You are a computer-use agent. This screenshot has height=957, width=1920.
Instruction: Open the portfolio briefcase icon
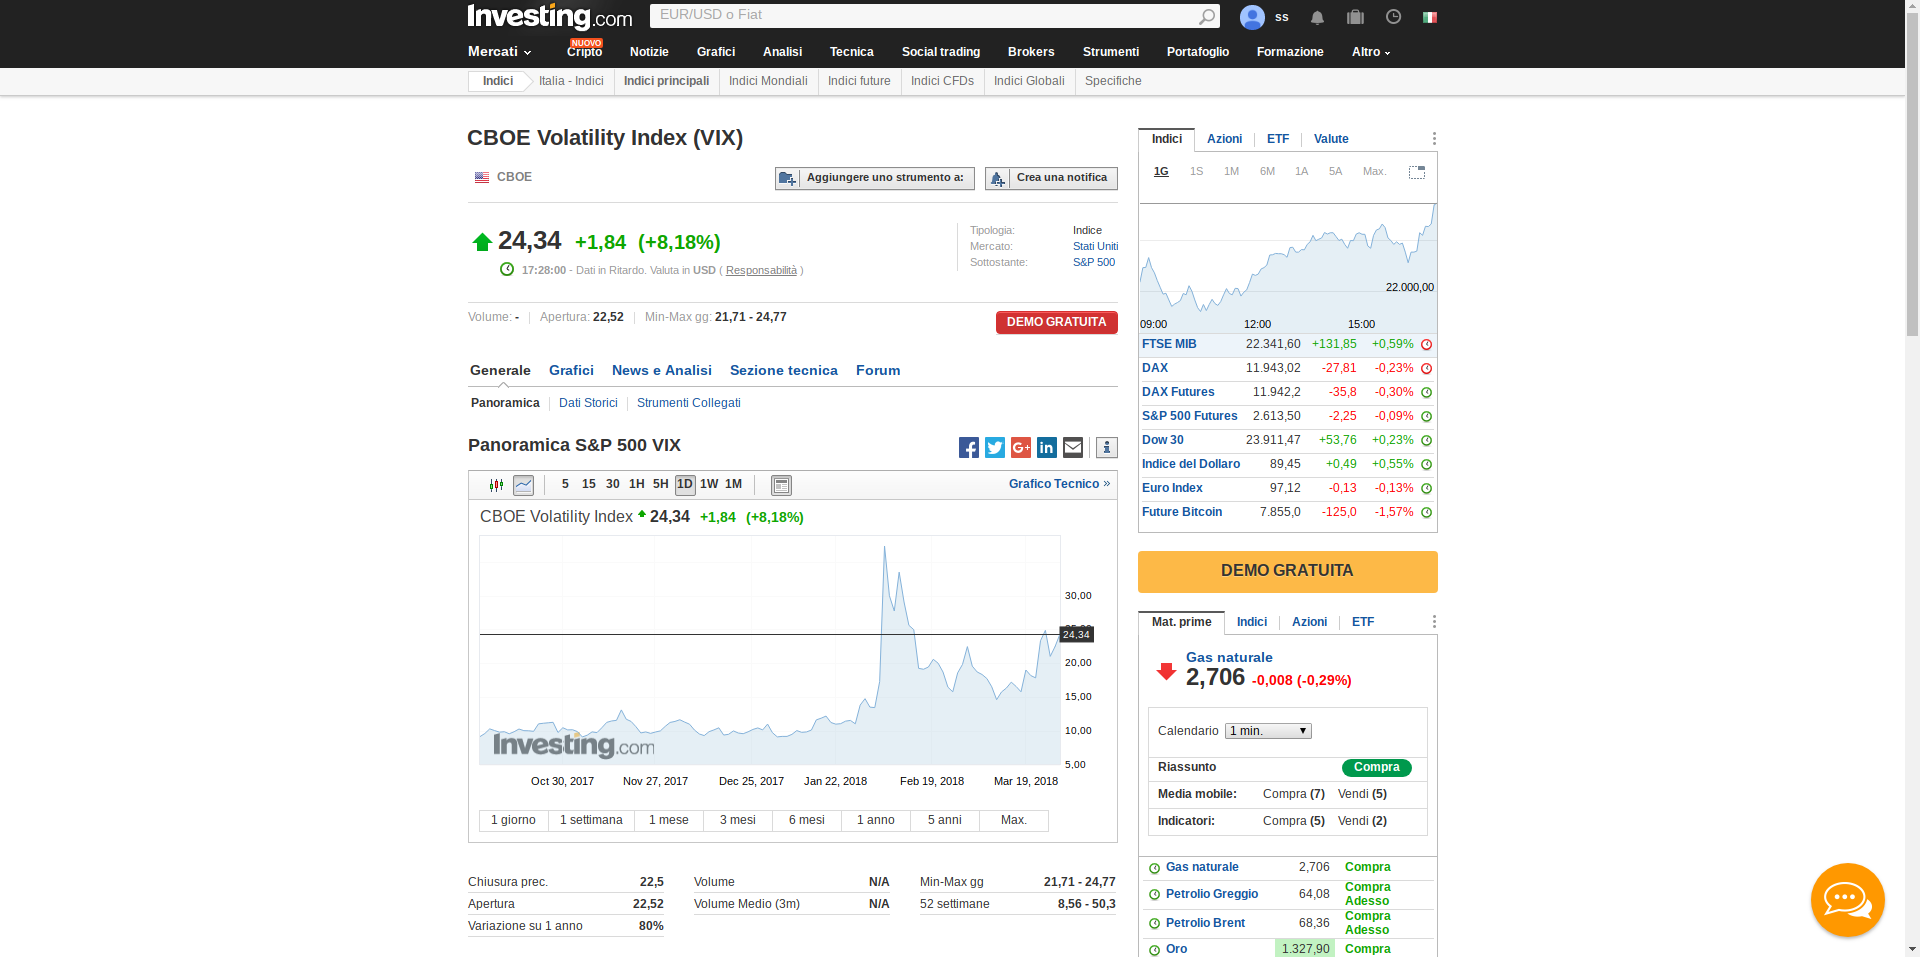[x=1355, y=17]
